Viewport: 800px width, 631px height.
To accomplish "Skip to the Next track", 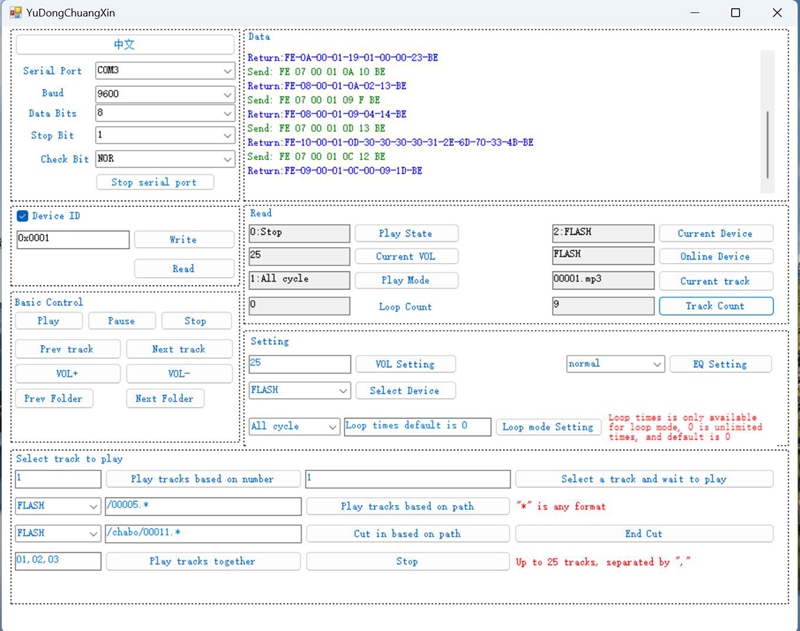I will [x=179, y=349].
